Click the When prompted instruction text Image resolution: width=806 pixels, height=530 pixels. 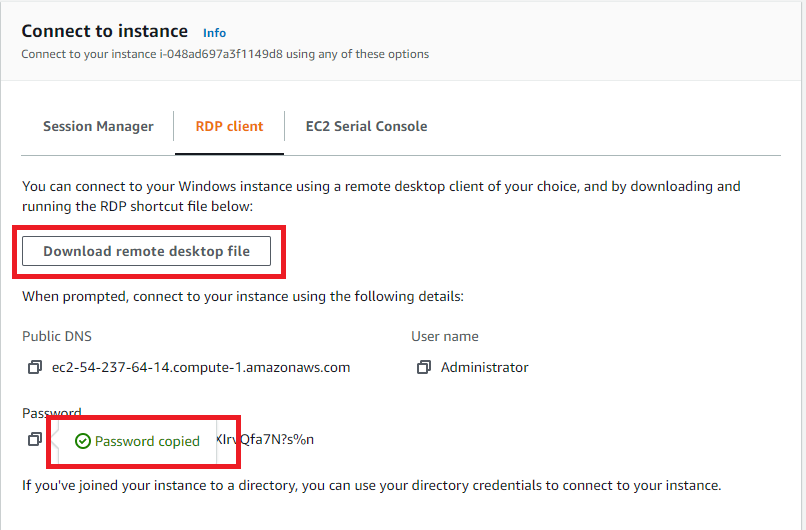coord(243,296)
